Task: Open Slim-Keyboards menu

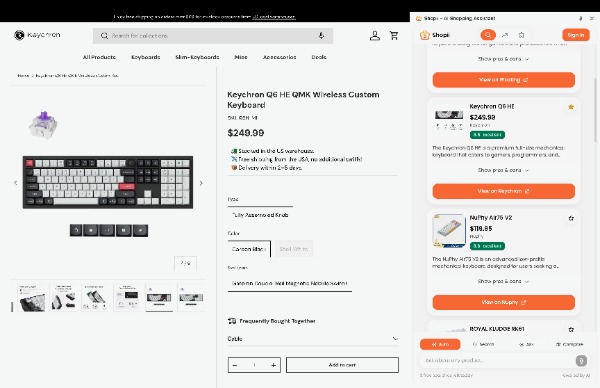Action: (x=197, y=57)
